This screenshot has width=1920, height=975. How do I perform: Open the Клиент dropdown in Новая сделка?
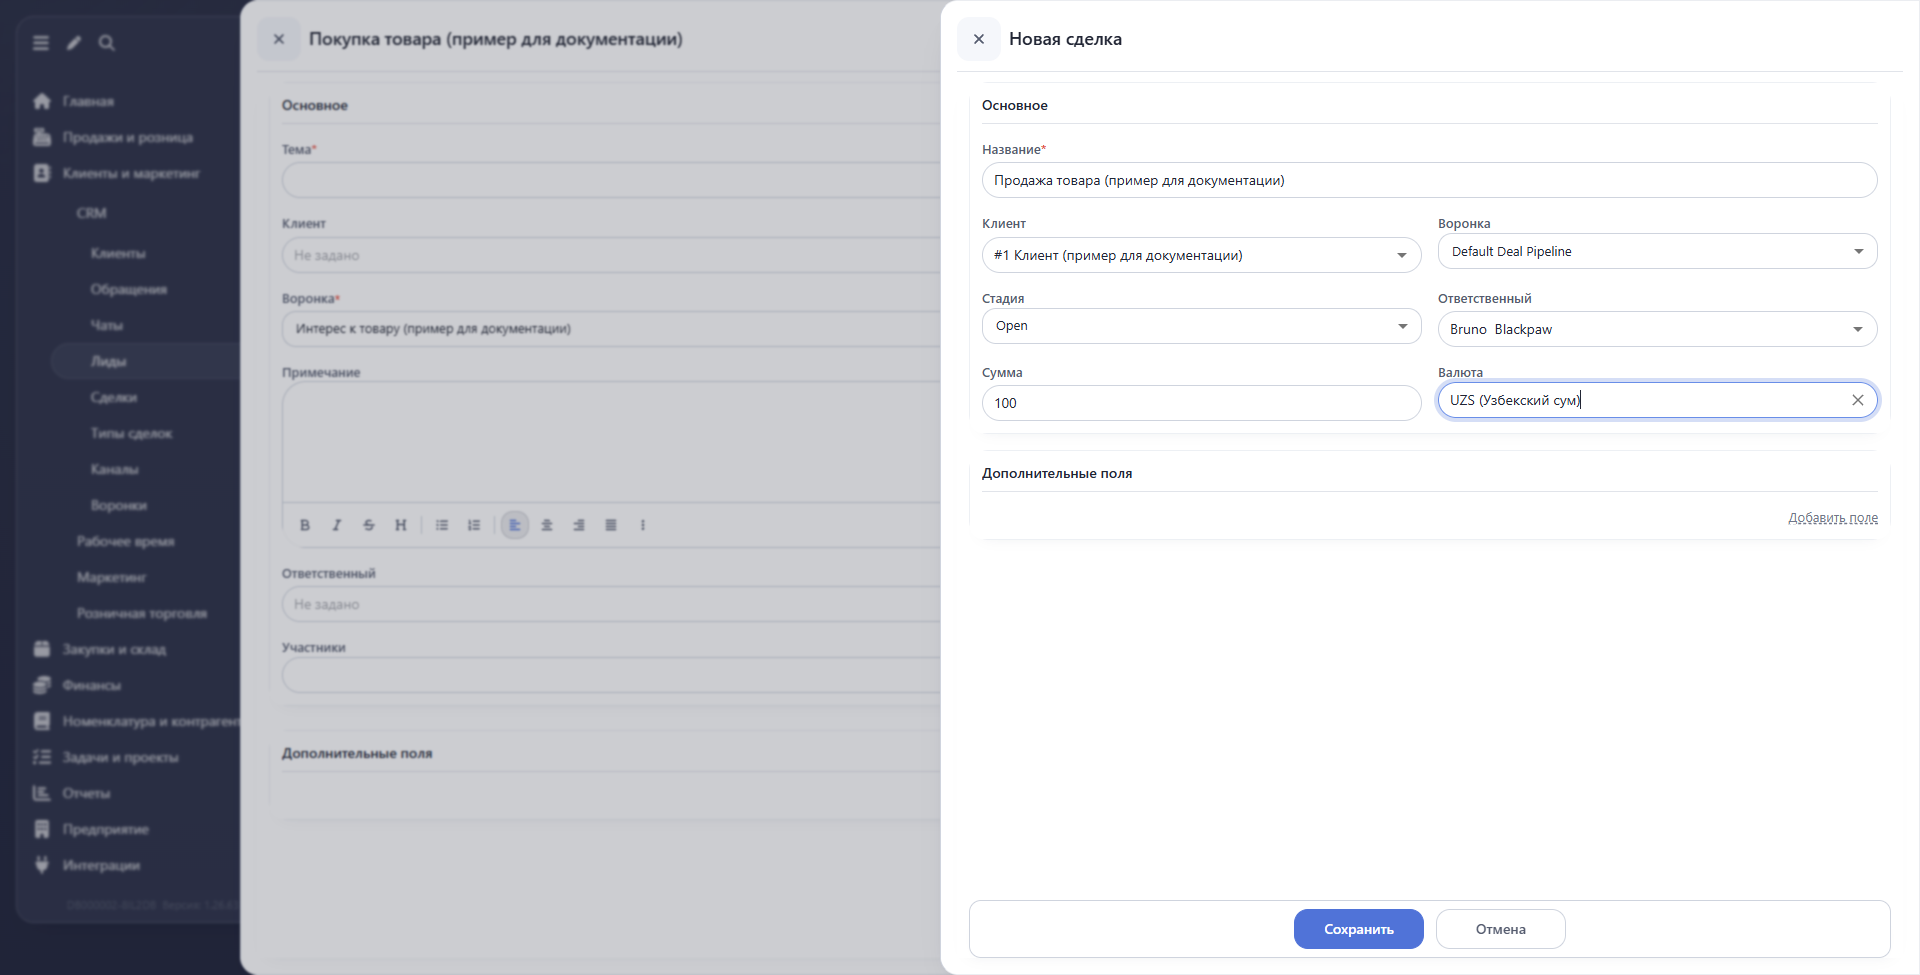[x=1201, y=255]
